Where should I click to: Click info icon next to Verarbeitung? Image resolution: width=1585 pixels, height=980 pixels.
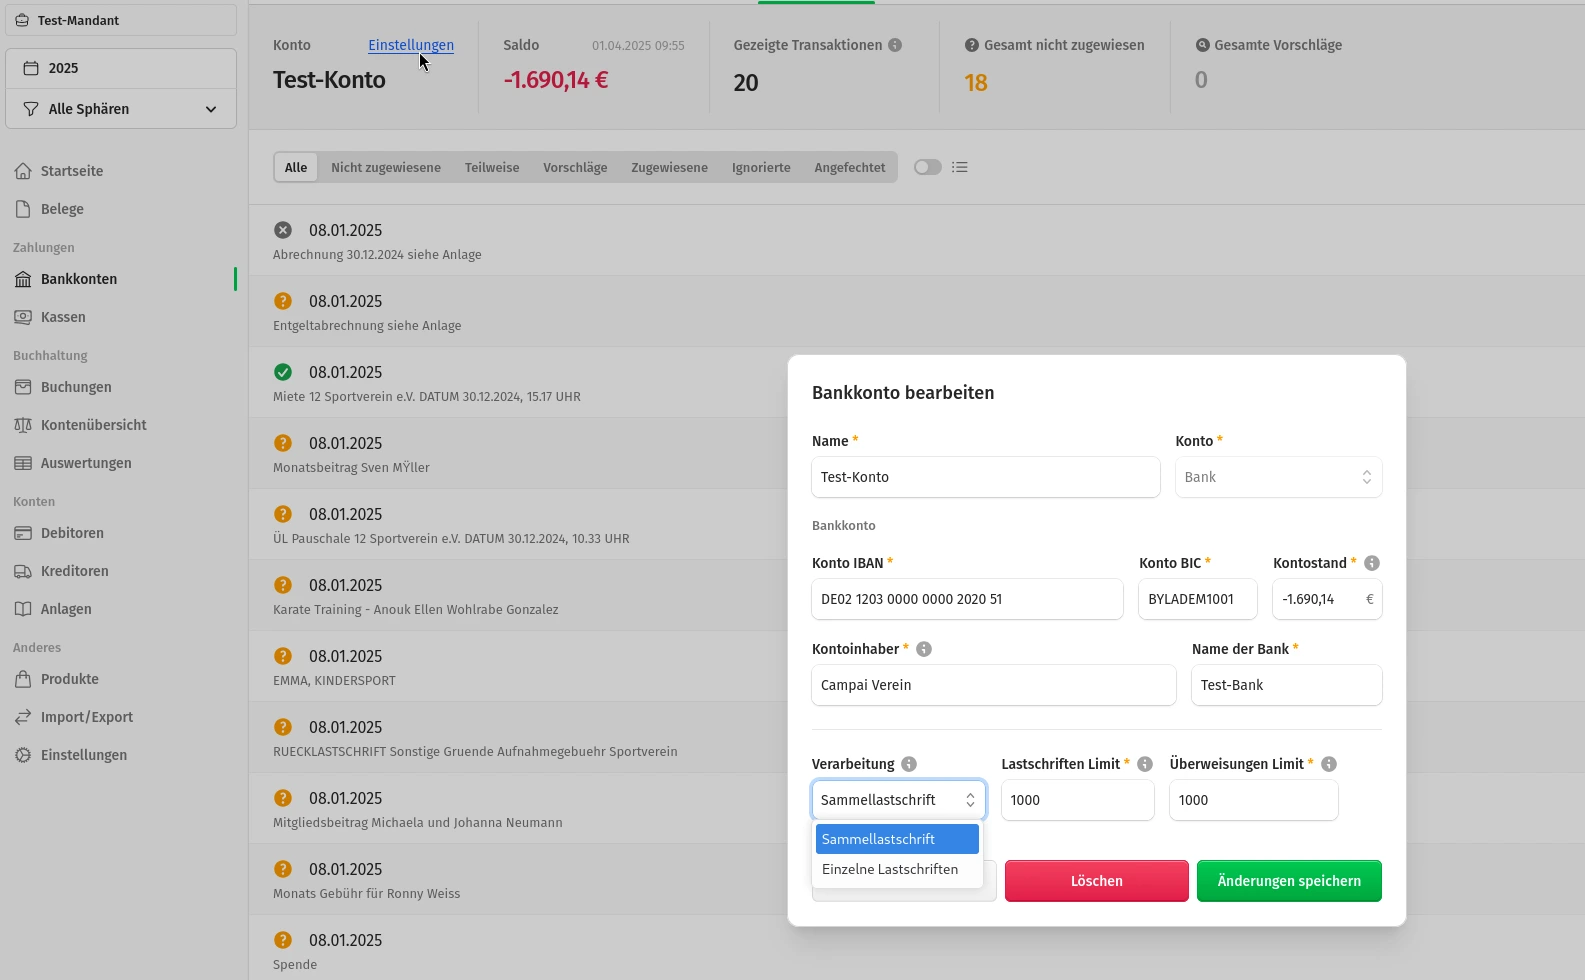909,764
